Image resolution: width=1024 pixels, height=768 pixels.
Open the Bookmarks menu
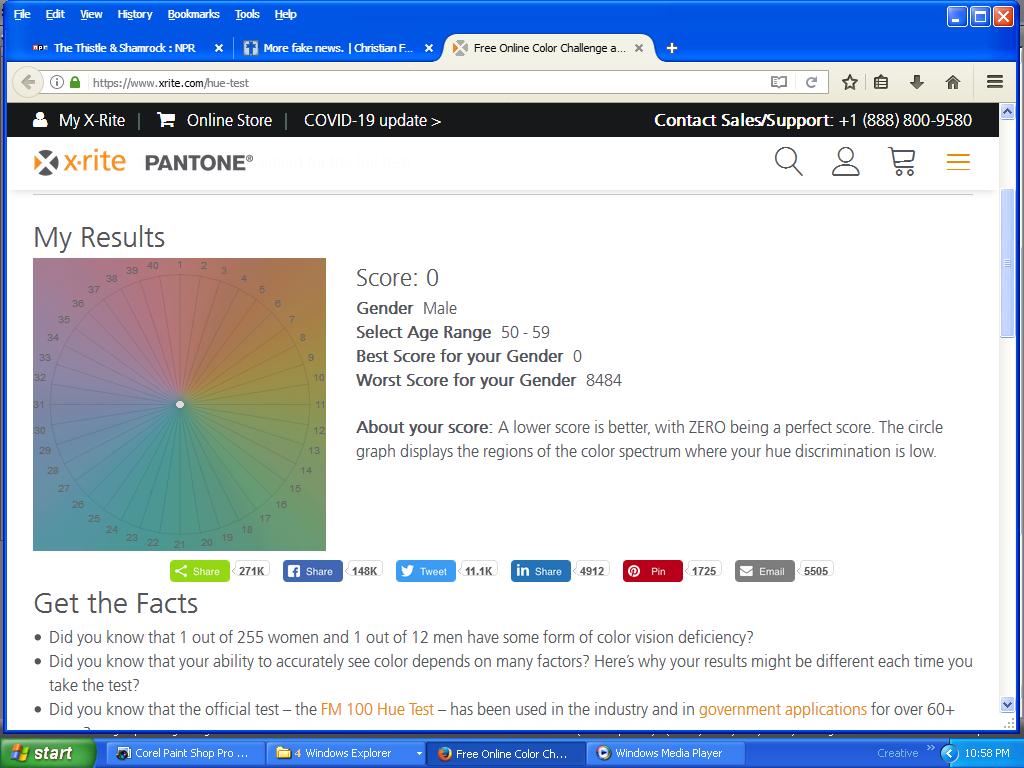pos(193,14)
